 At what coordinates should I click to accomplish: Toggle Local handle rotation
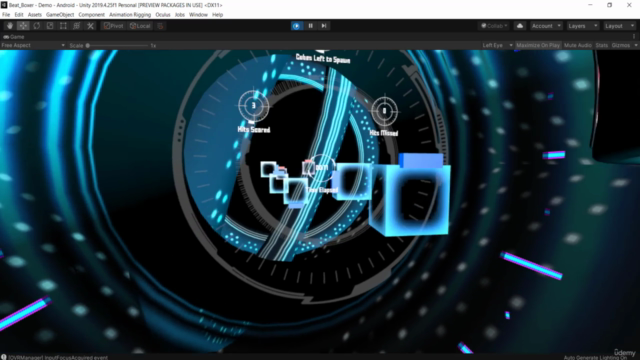coord(140,26)
